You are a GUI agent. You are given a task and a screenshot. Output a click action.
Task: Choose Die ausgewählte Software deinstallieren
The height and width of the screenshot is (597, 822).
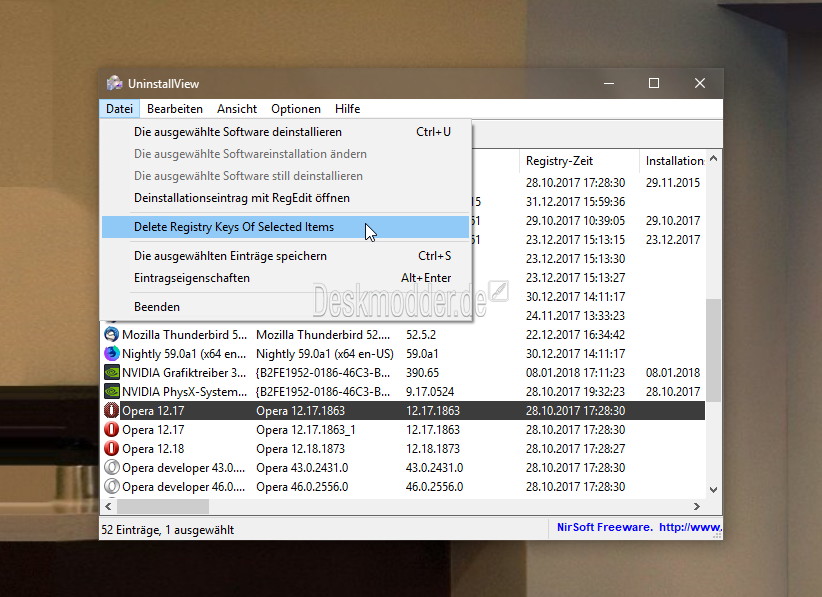point(285,132)
